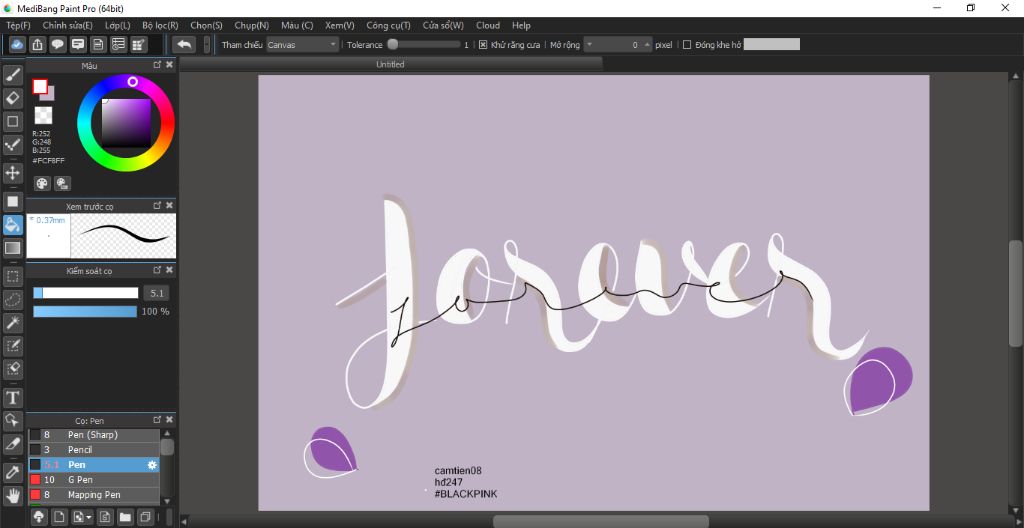This screenshot has height=528, width=1024.
Task: Pop out the Xem trước cọ panel
Action: (x=157, y=205)
